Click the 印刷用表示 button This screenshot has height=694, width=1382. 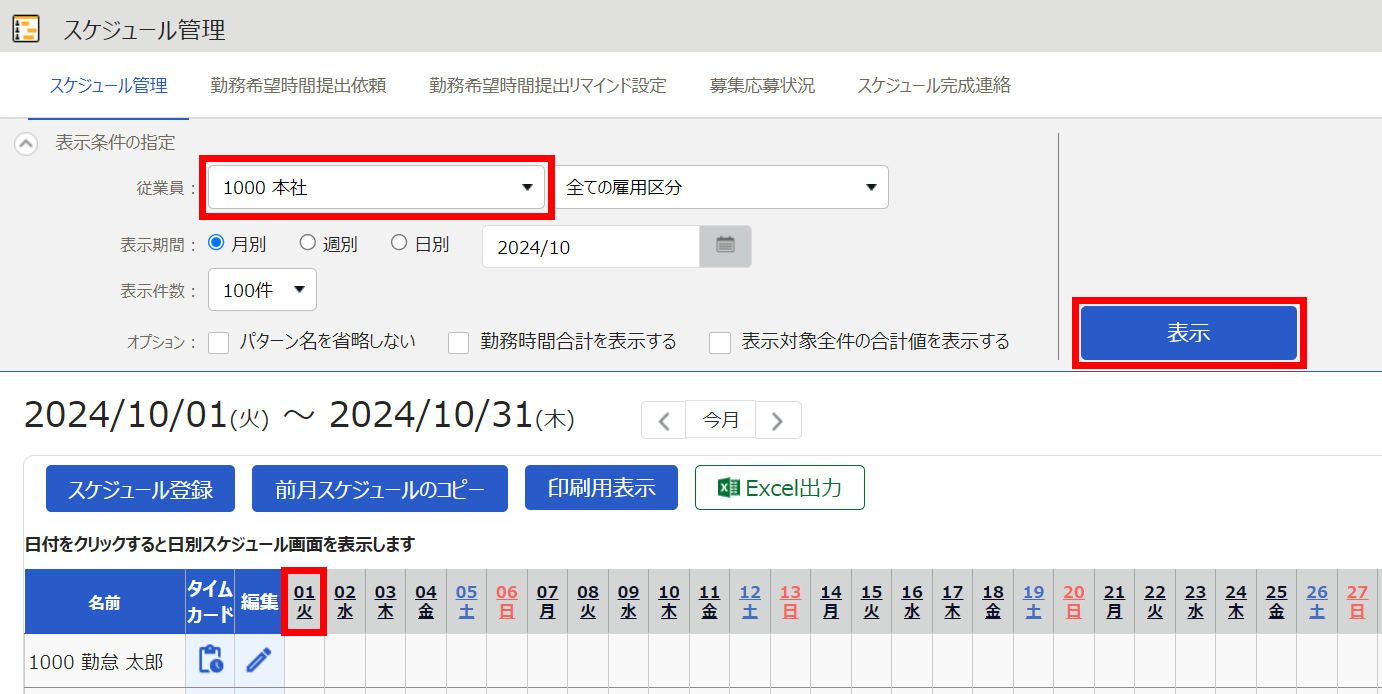pyautogui.click(x=601, y=488)
